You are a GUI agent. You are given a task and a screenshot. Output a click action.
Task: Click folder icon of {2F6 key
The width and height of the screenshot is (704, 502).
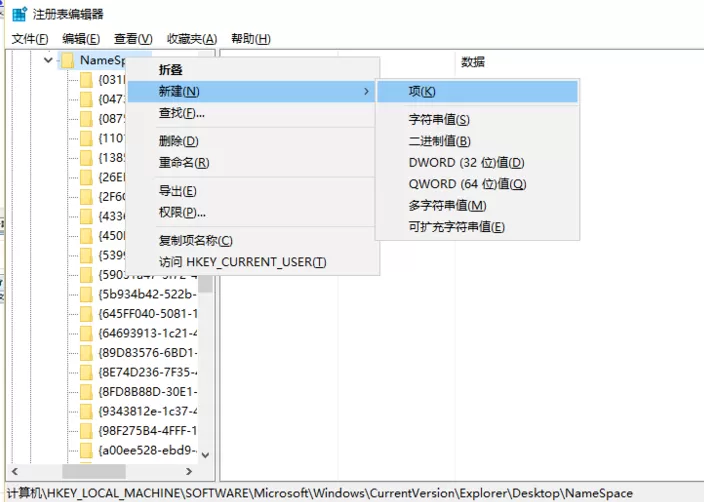(86, 197)
